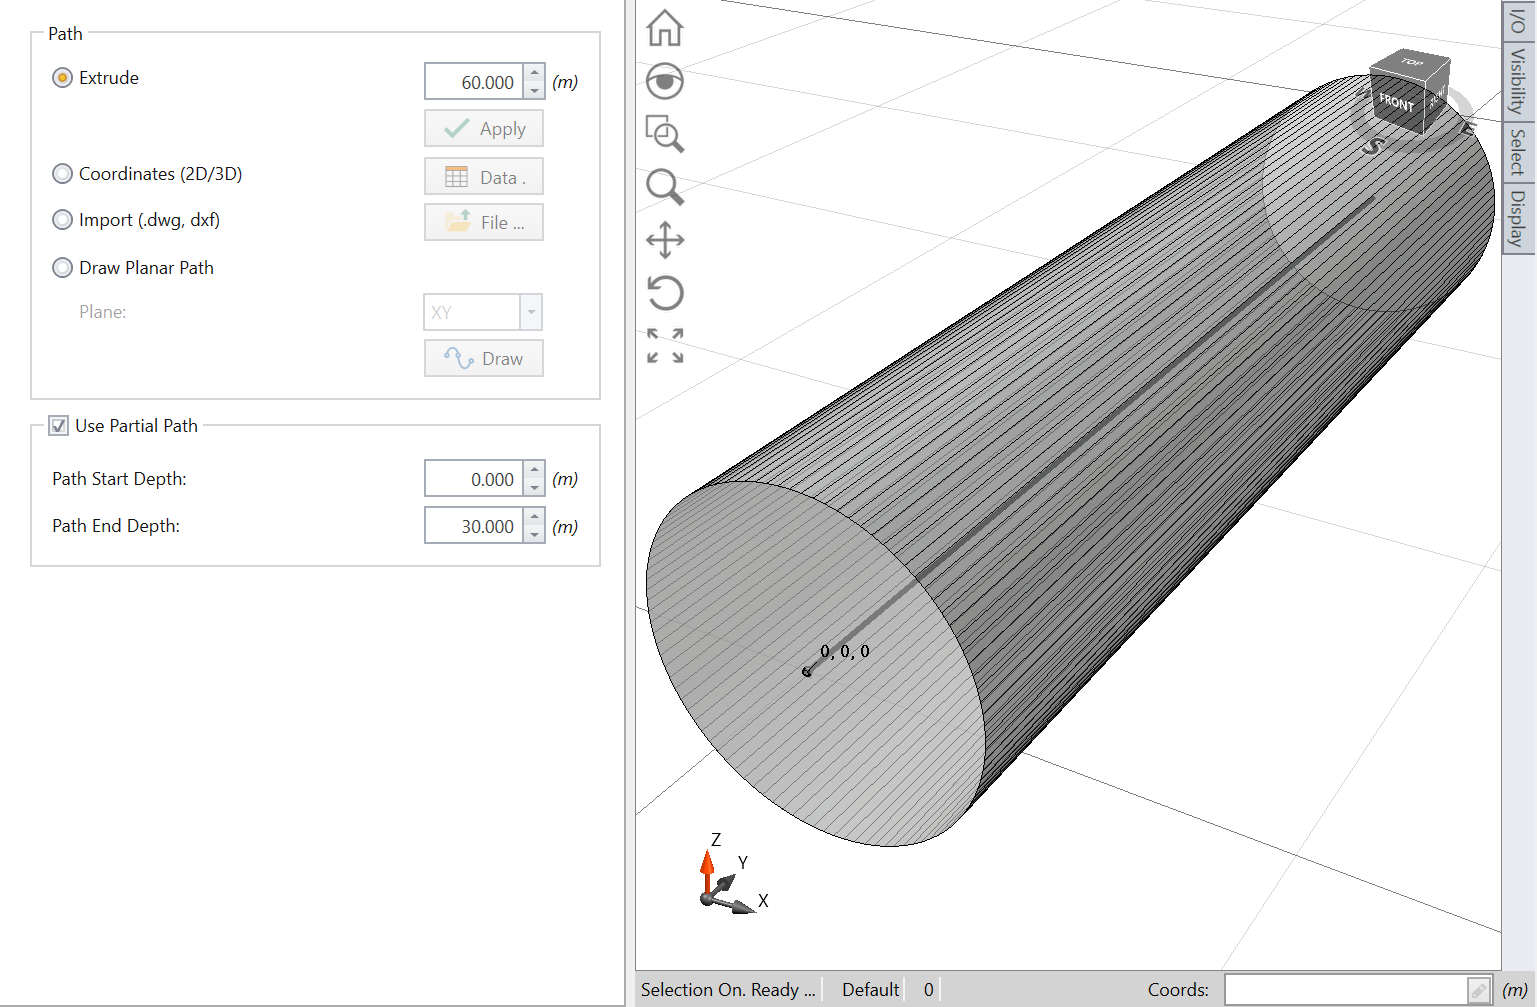
Task: Select the zoom window tool icon
Action: [x=665, y=134]
